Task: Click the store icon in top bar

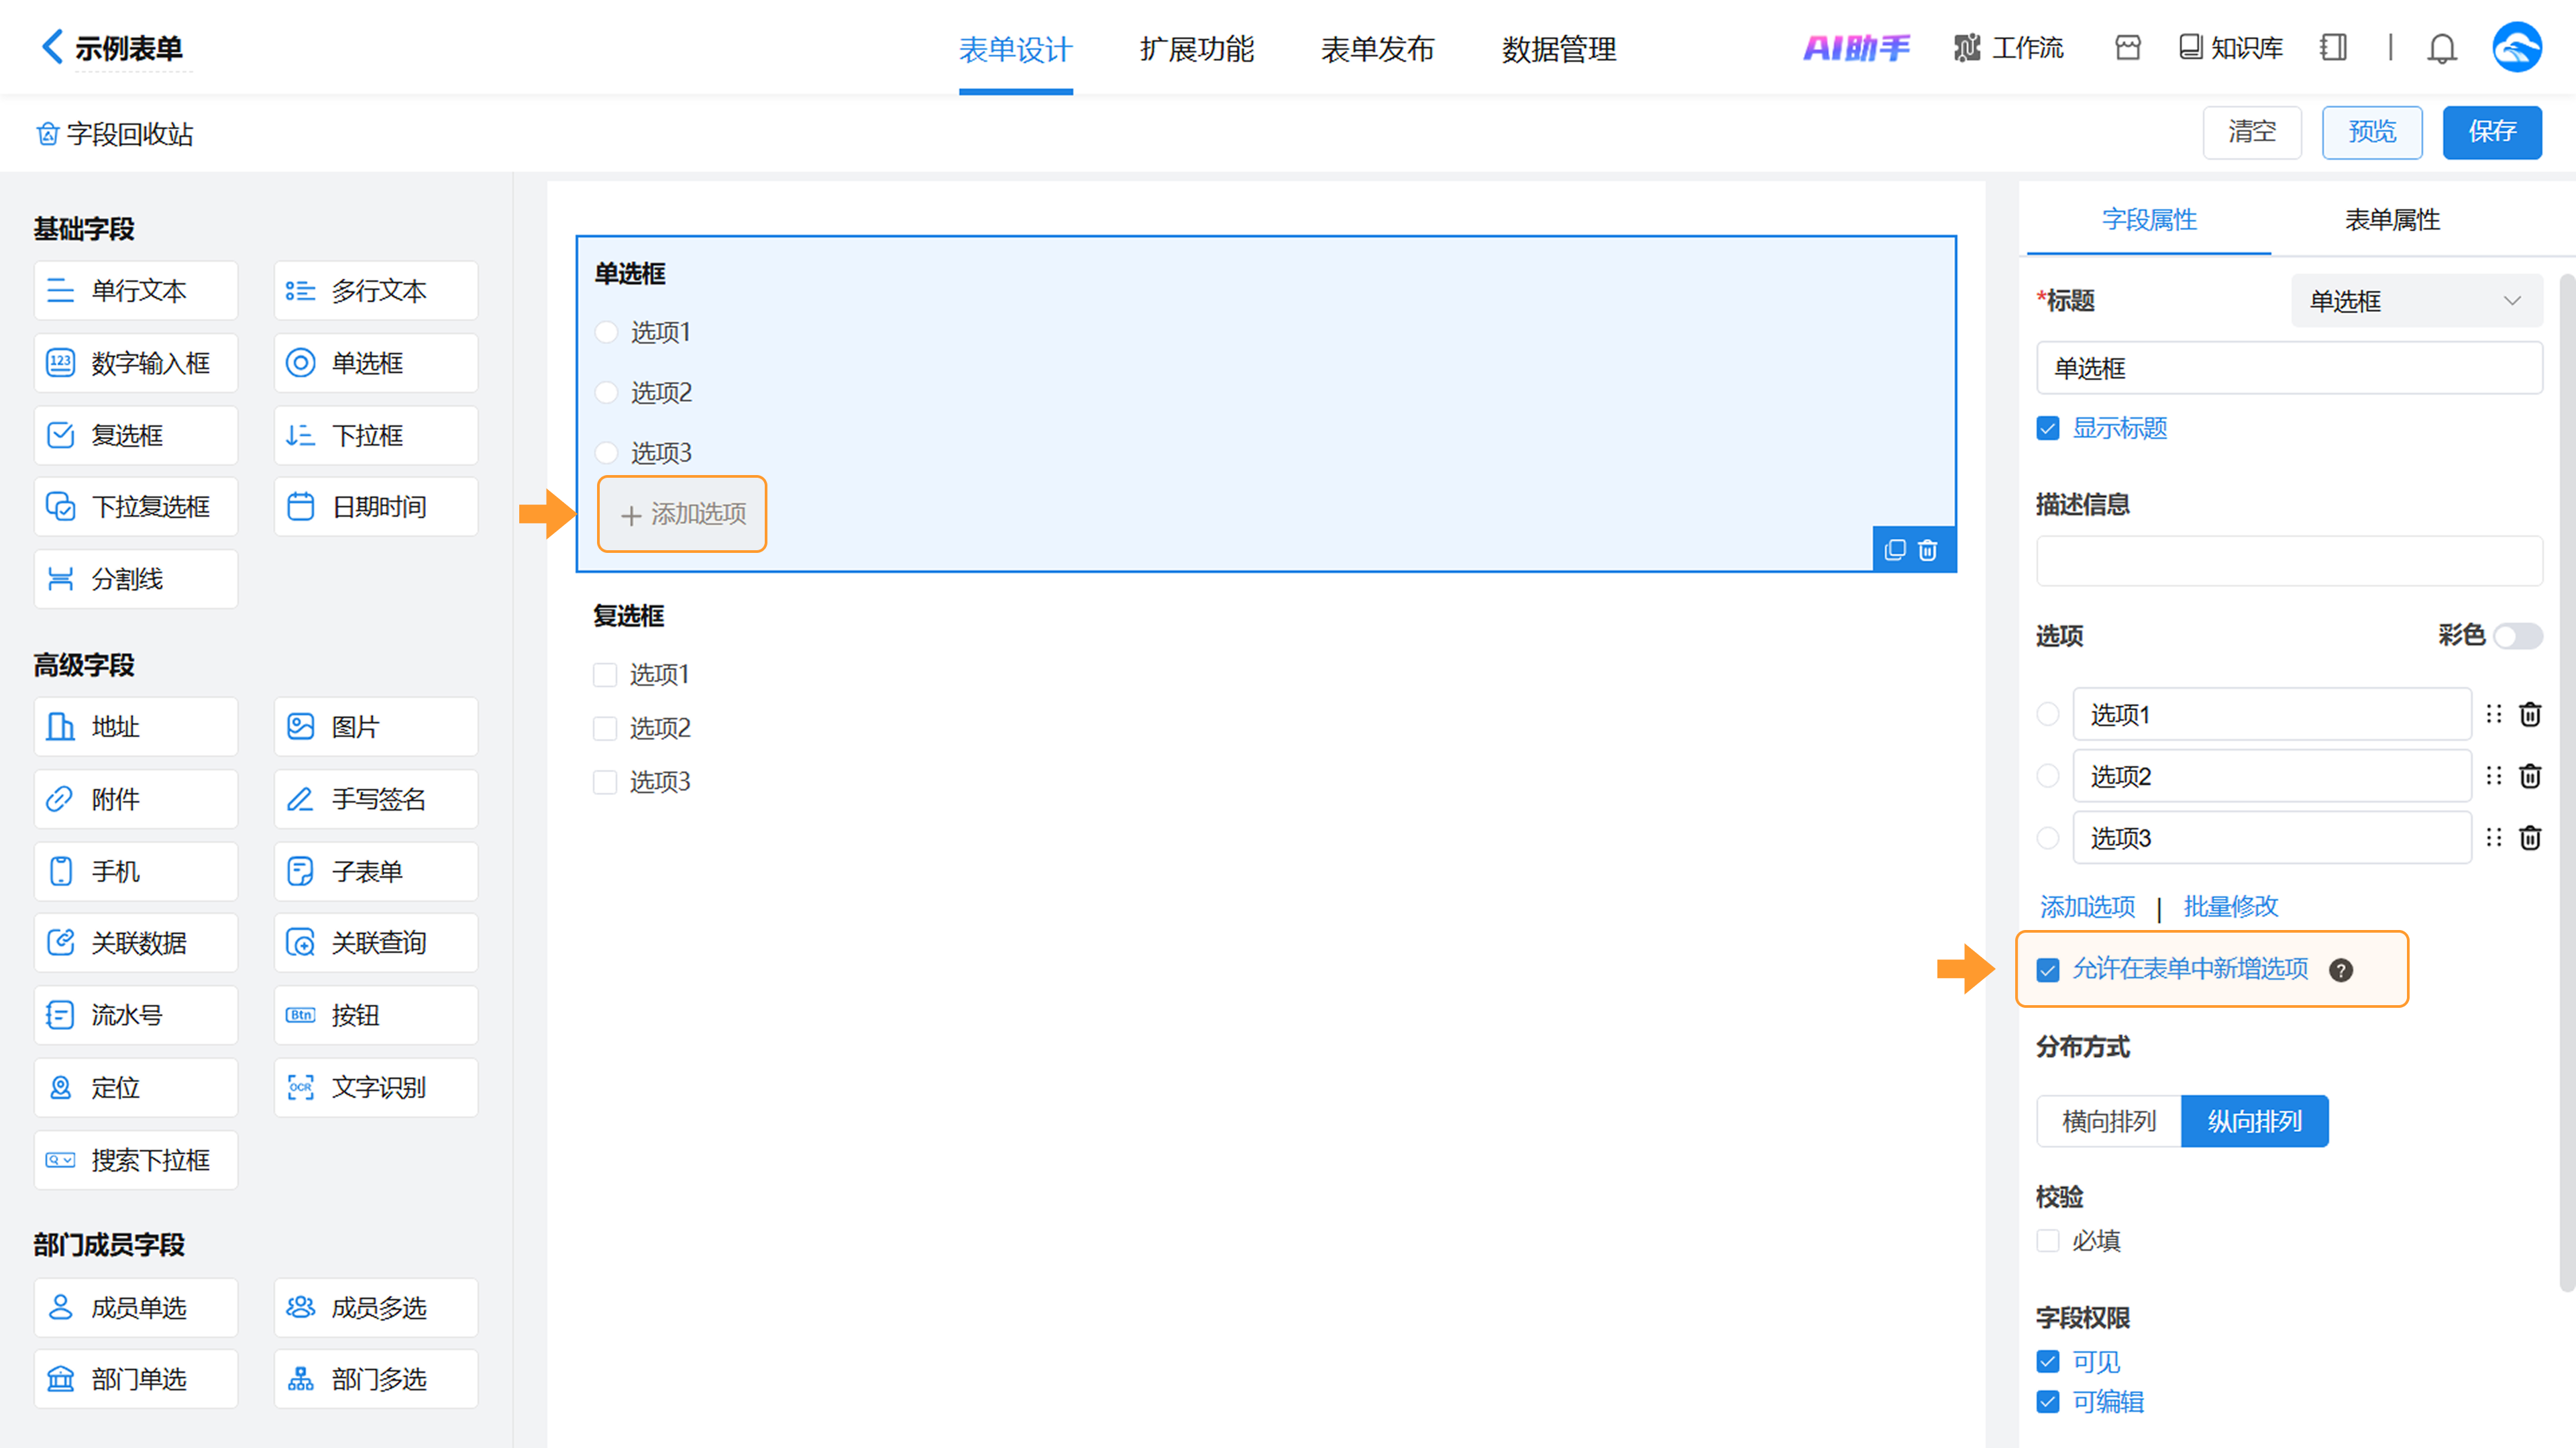Action: coord(2128,48)
